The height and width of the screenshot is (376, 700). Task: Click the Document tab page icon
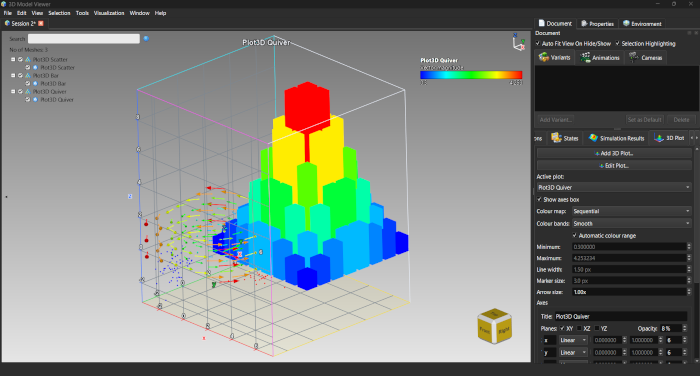pyautogui.click(x=542, y=23)
